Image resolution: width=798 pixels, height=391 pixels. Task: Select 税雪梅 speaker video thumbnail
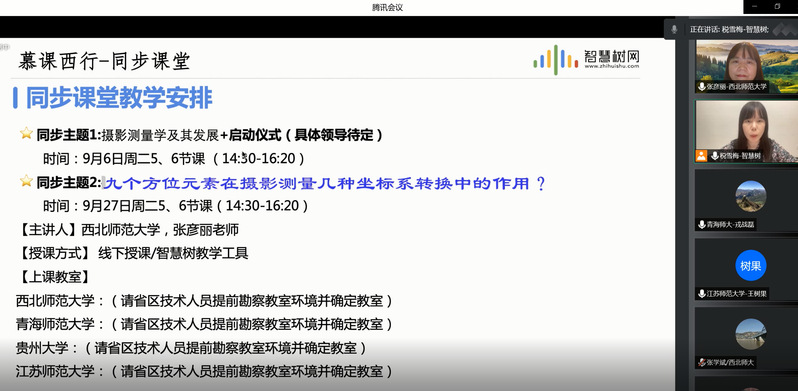pos(747,131)
